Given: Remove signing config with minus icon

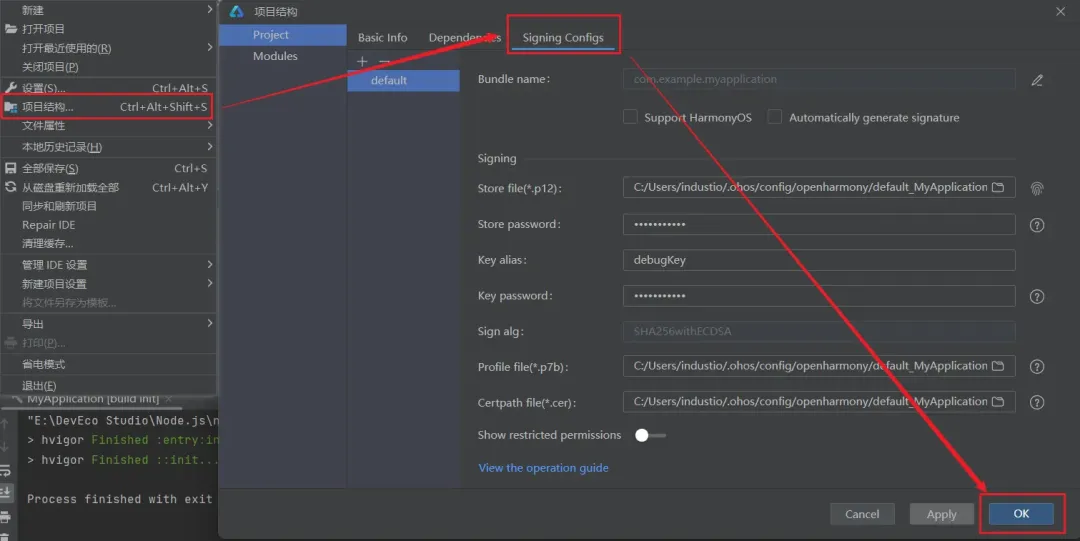Looking at the screenshot, I should tap(384, 61).
